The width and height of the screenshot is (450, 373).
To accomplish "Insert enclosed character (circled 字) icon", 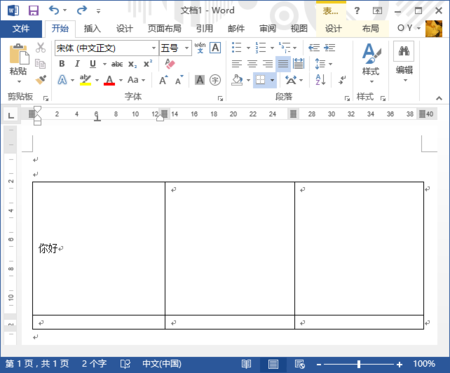I will (215, 80).
